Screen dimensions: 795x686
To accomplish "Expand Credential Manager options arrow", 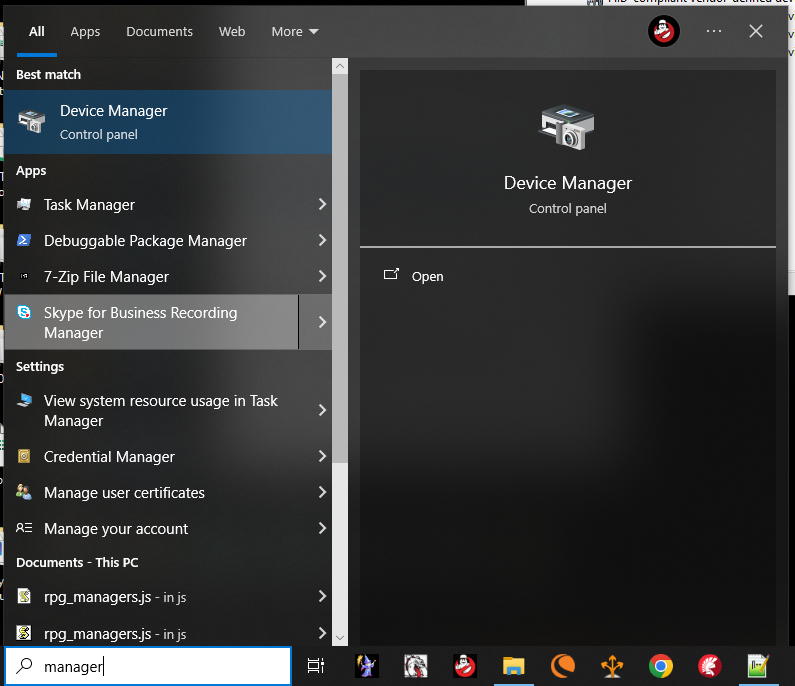I will point(322,456).
